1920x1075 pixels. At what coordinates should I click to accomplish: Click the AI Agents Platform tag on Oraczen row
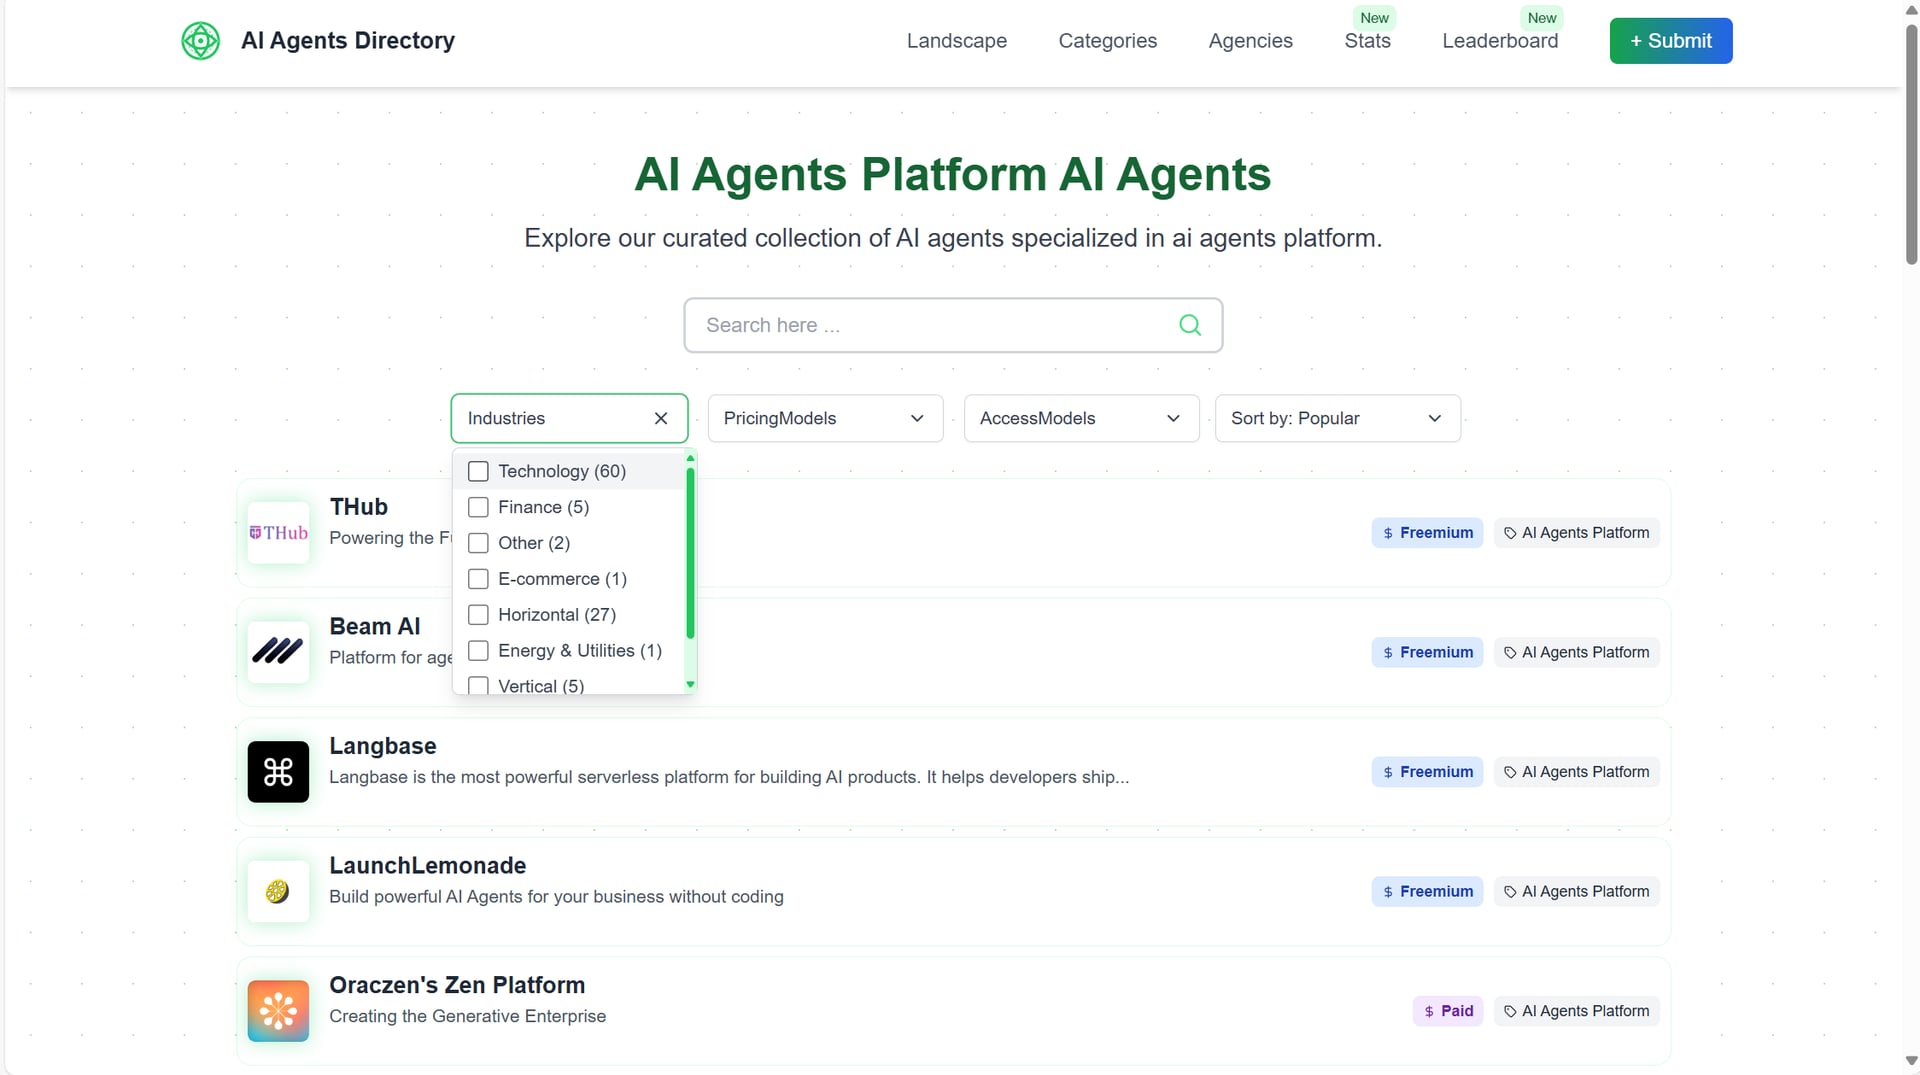click(1576, 1011)
